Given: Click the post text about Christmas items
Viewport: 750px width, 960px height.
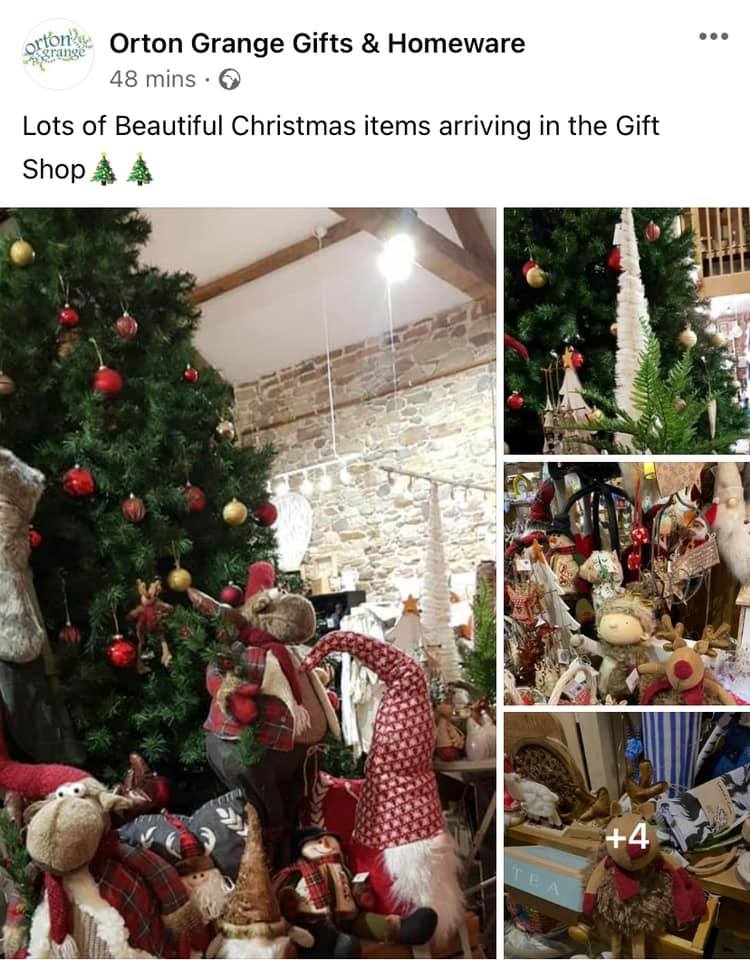Looking at the screenshot, I should (340, 148).
